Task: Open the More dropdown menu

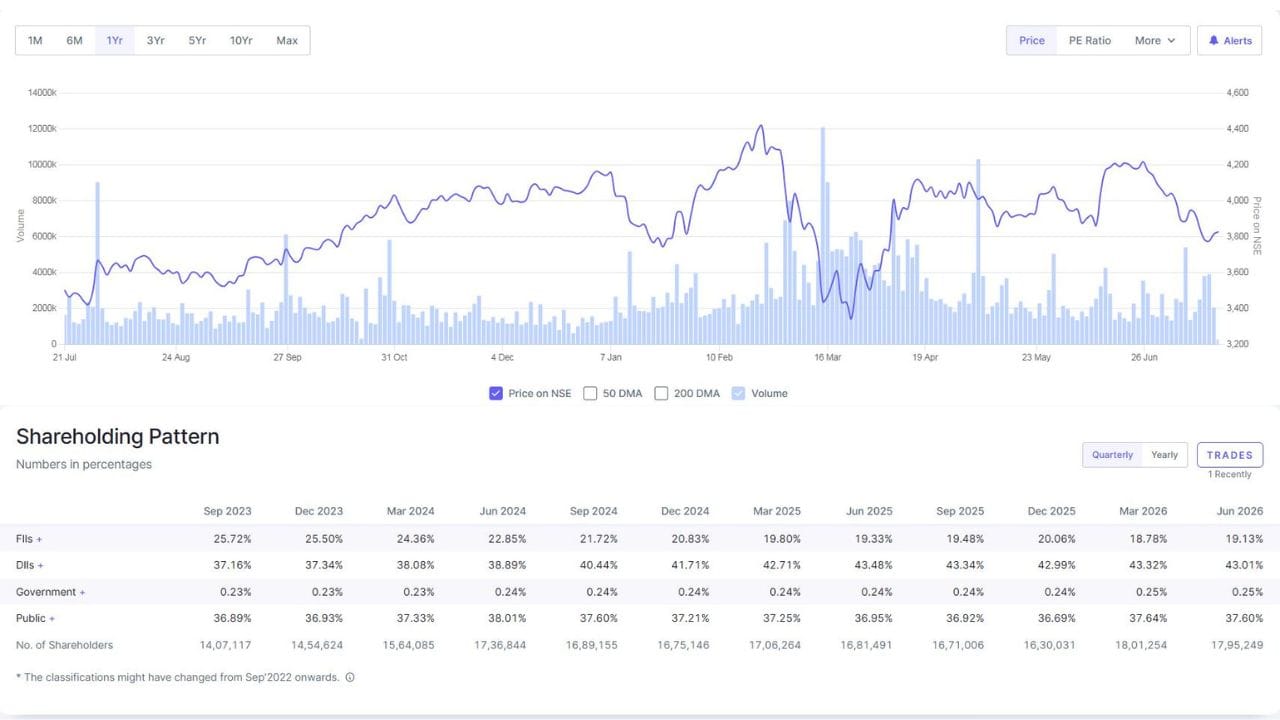Action: tap(1155, 41)
